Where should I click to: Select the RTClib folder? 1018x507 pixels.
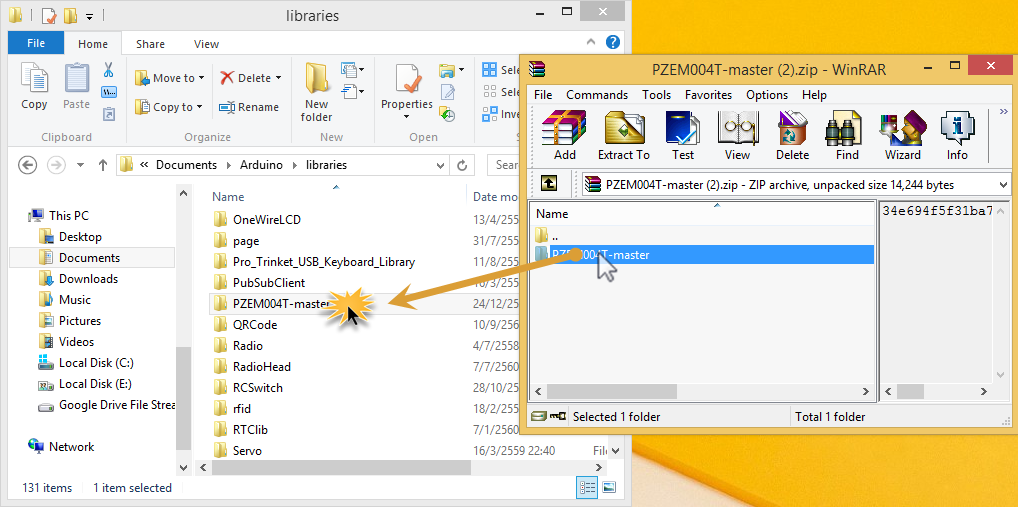(250, 430)
